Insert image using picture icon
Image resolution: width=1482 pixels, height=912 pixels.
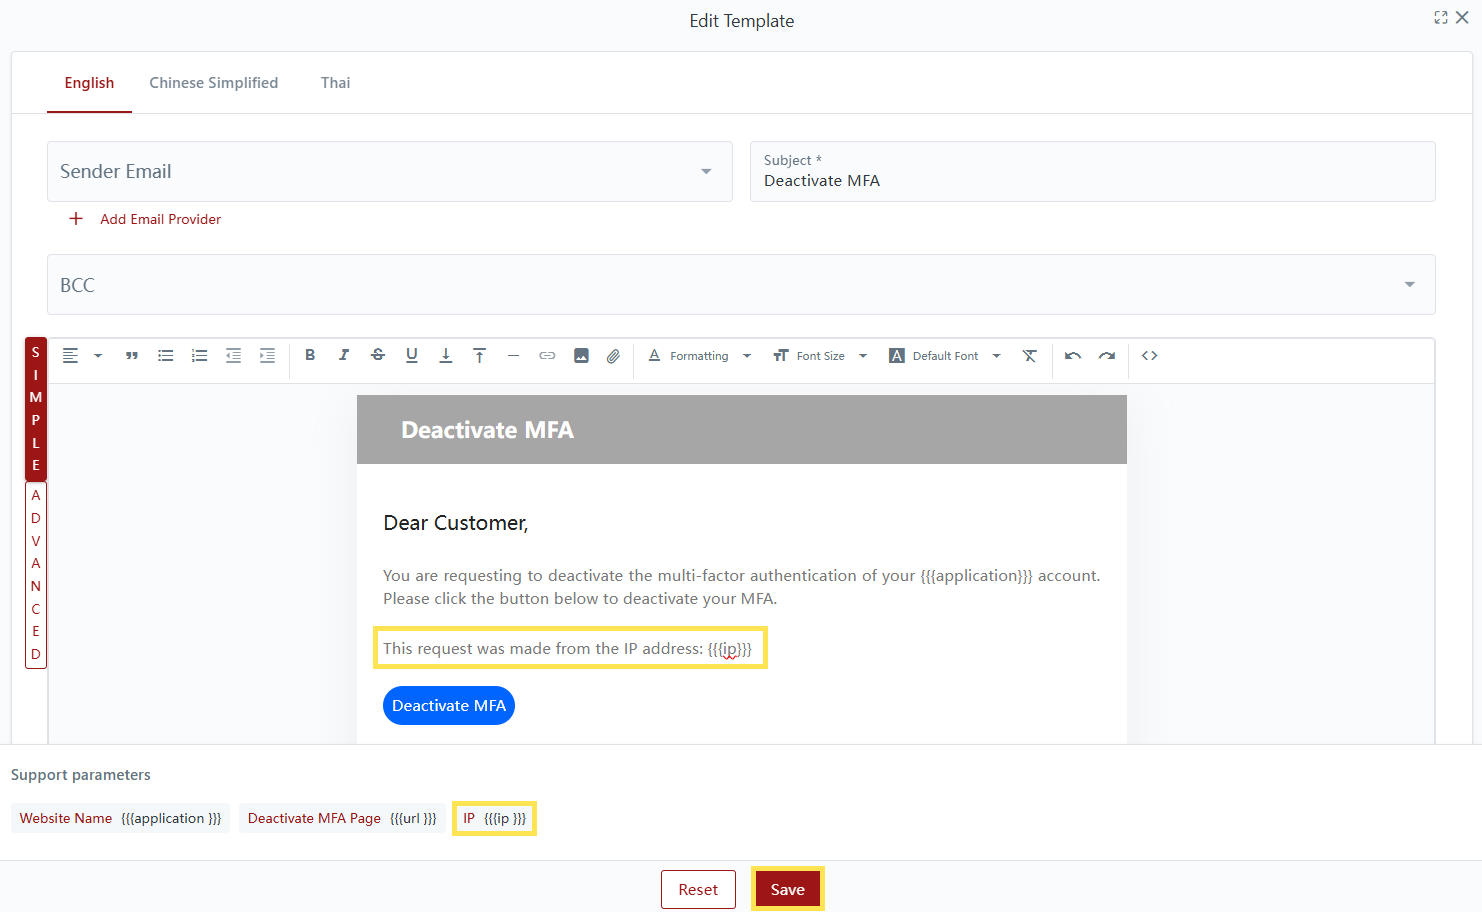coord(581,356)
